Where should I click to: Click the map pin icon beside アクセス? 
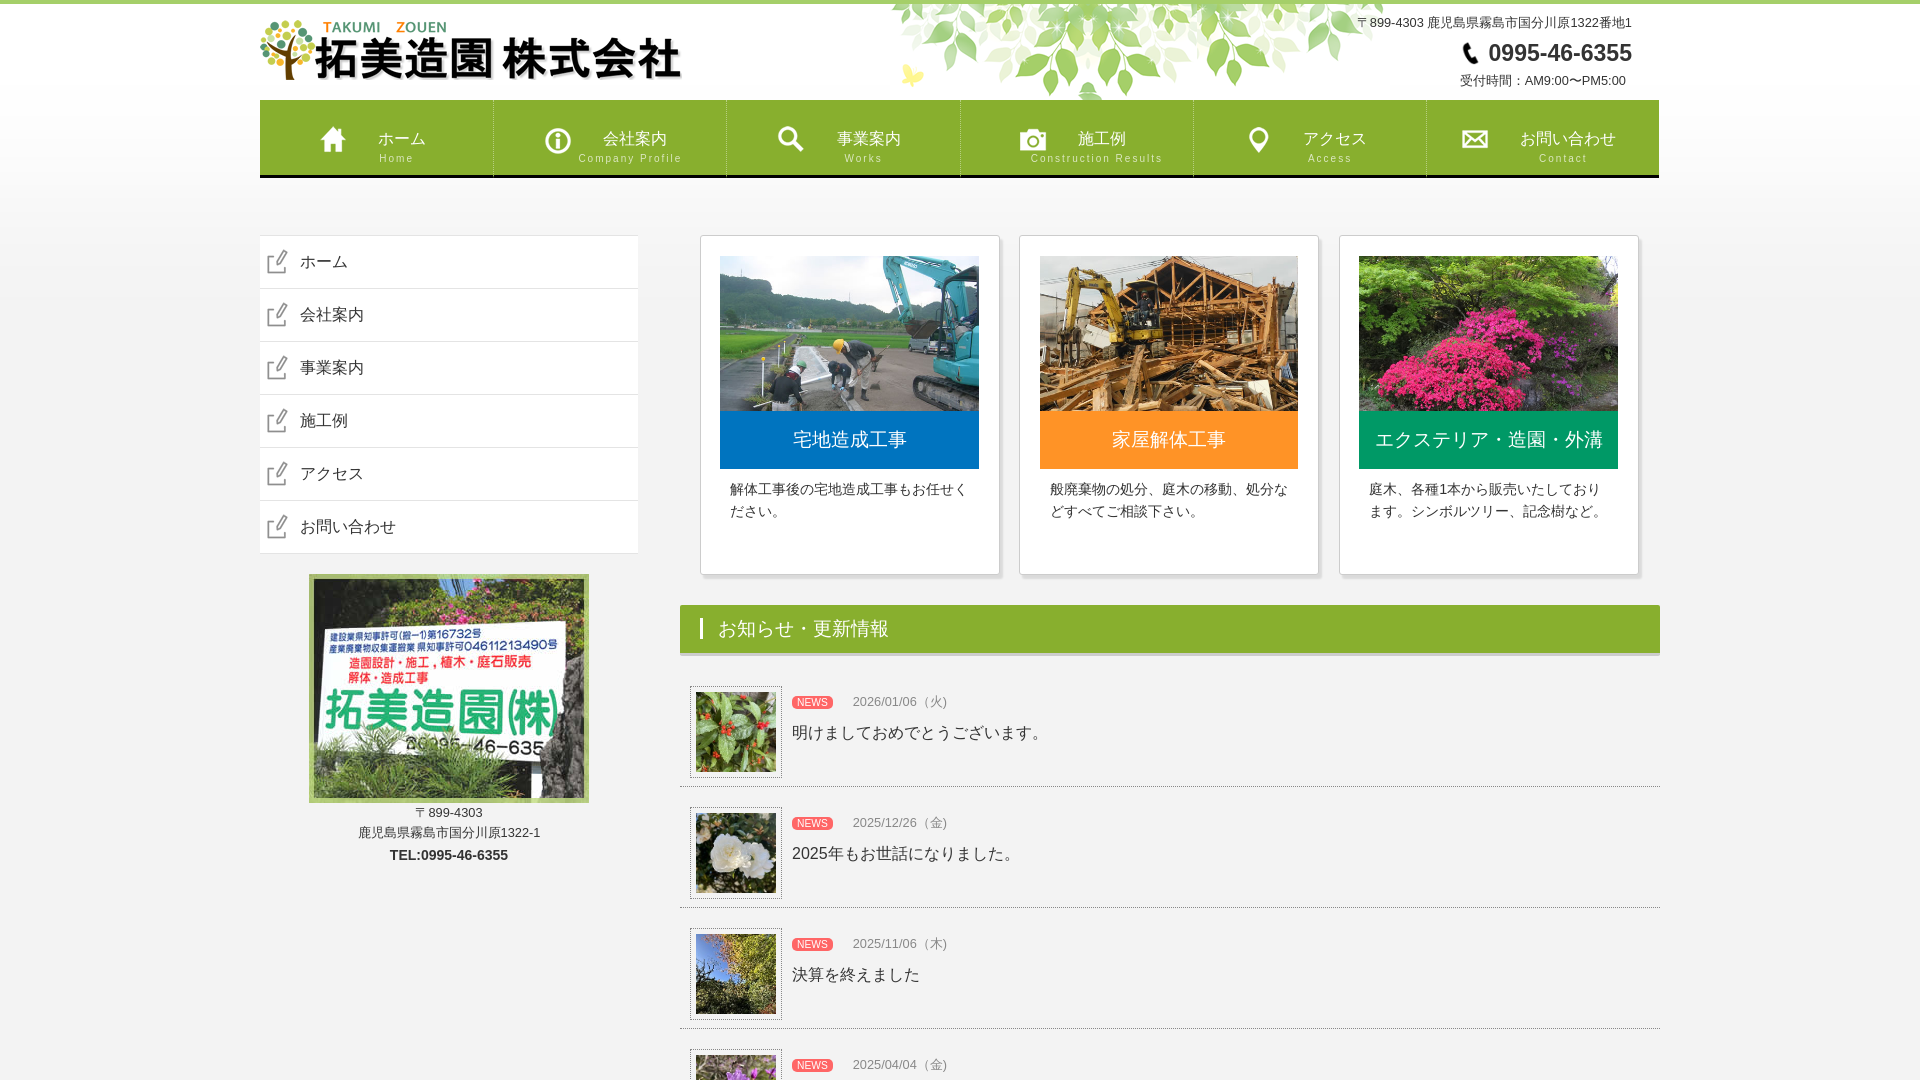(1259, 140)
